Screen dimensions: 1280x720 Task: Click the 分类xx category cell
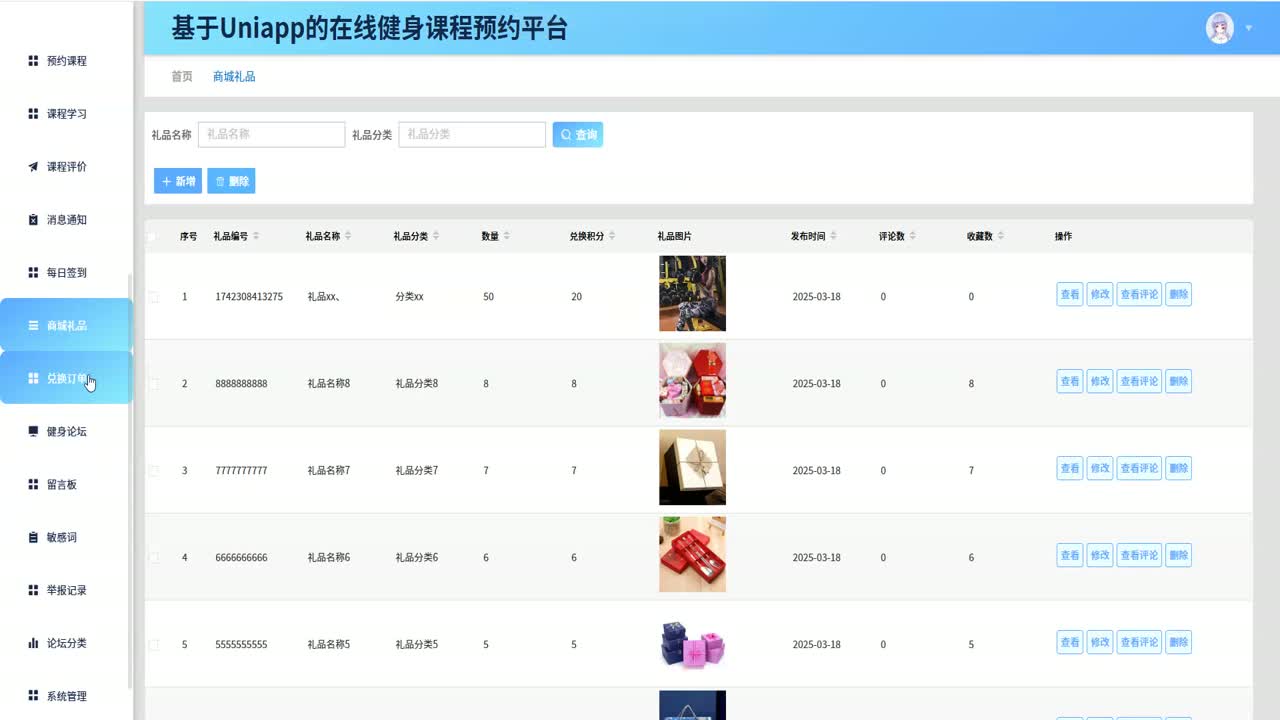pyautogui.click(x=409, y=297)
